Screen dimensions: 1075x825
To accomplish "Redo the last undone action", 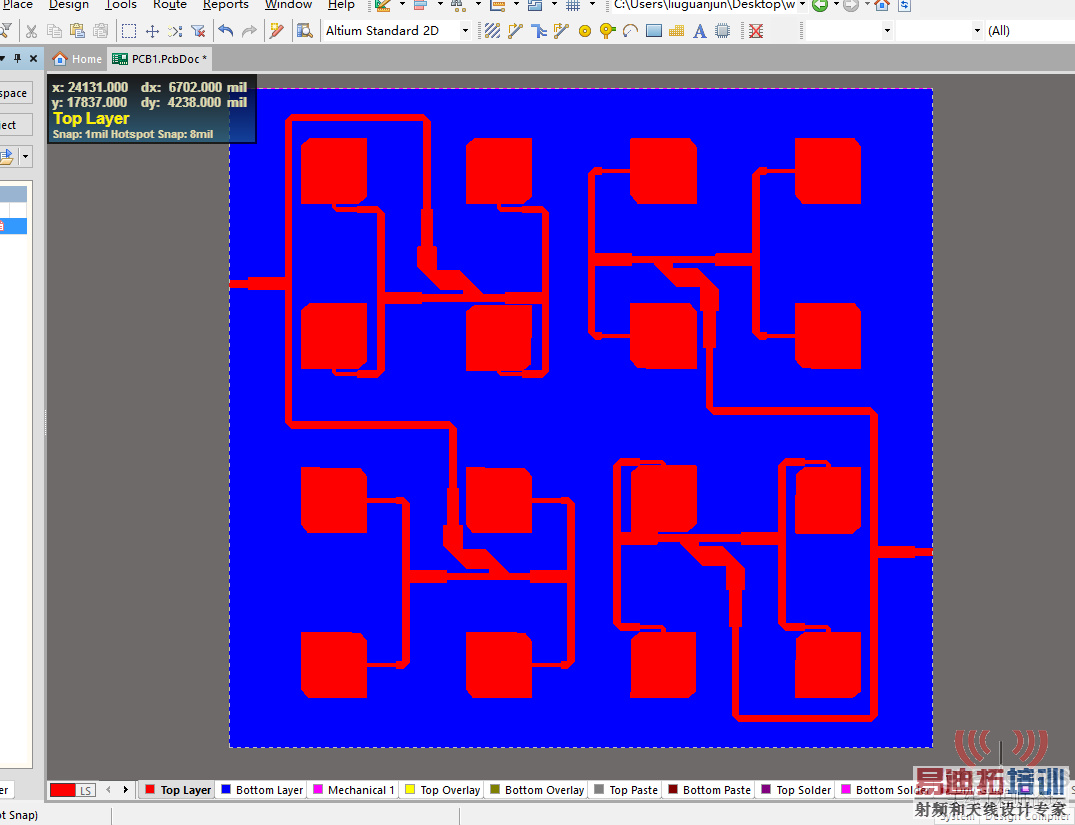I will (250, 31).
